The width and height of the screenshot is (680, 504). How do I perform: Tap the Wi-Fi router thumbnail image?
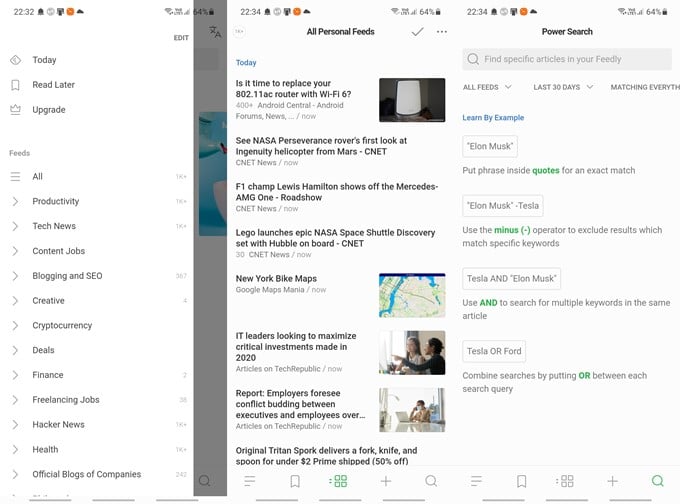[412, 100]
